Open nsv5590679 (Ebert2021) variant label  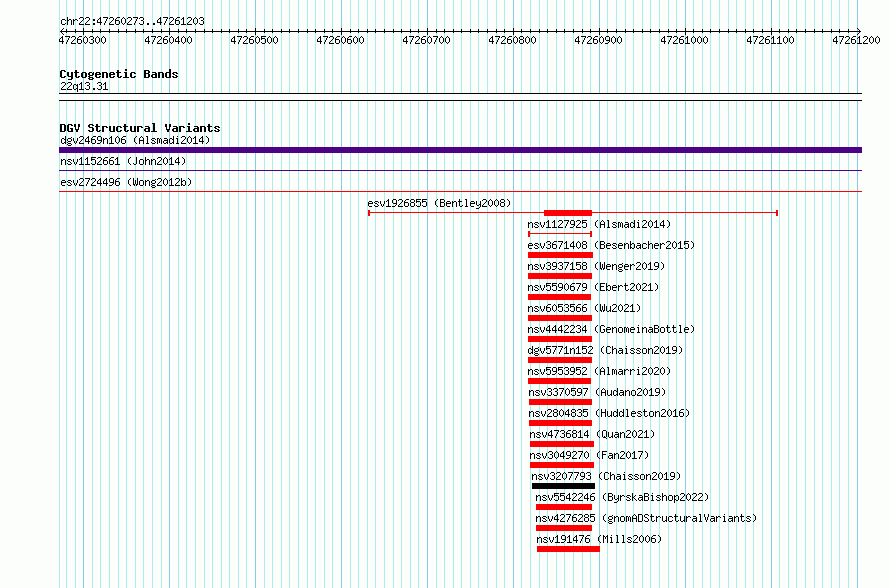593,287
